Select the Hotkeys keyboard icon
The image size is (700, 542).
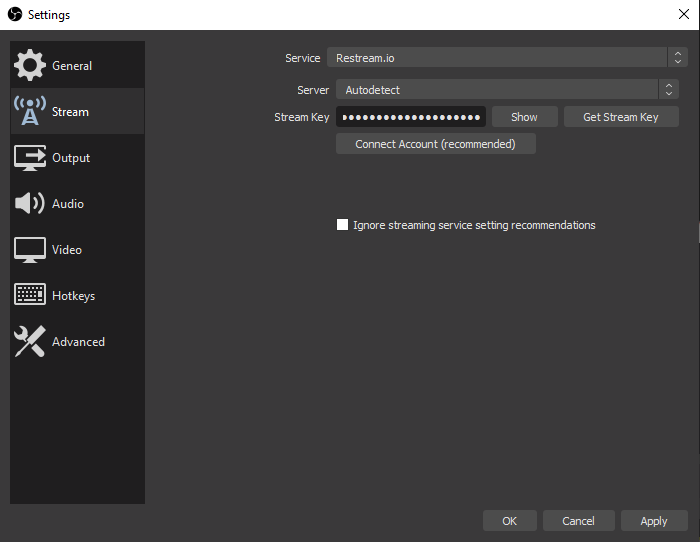click(x=29, y=296)
